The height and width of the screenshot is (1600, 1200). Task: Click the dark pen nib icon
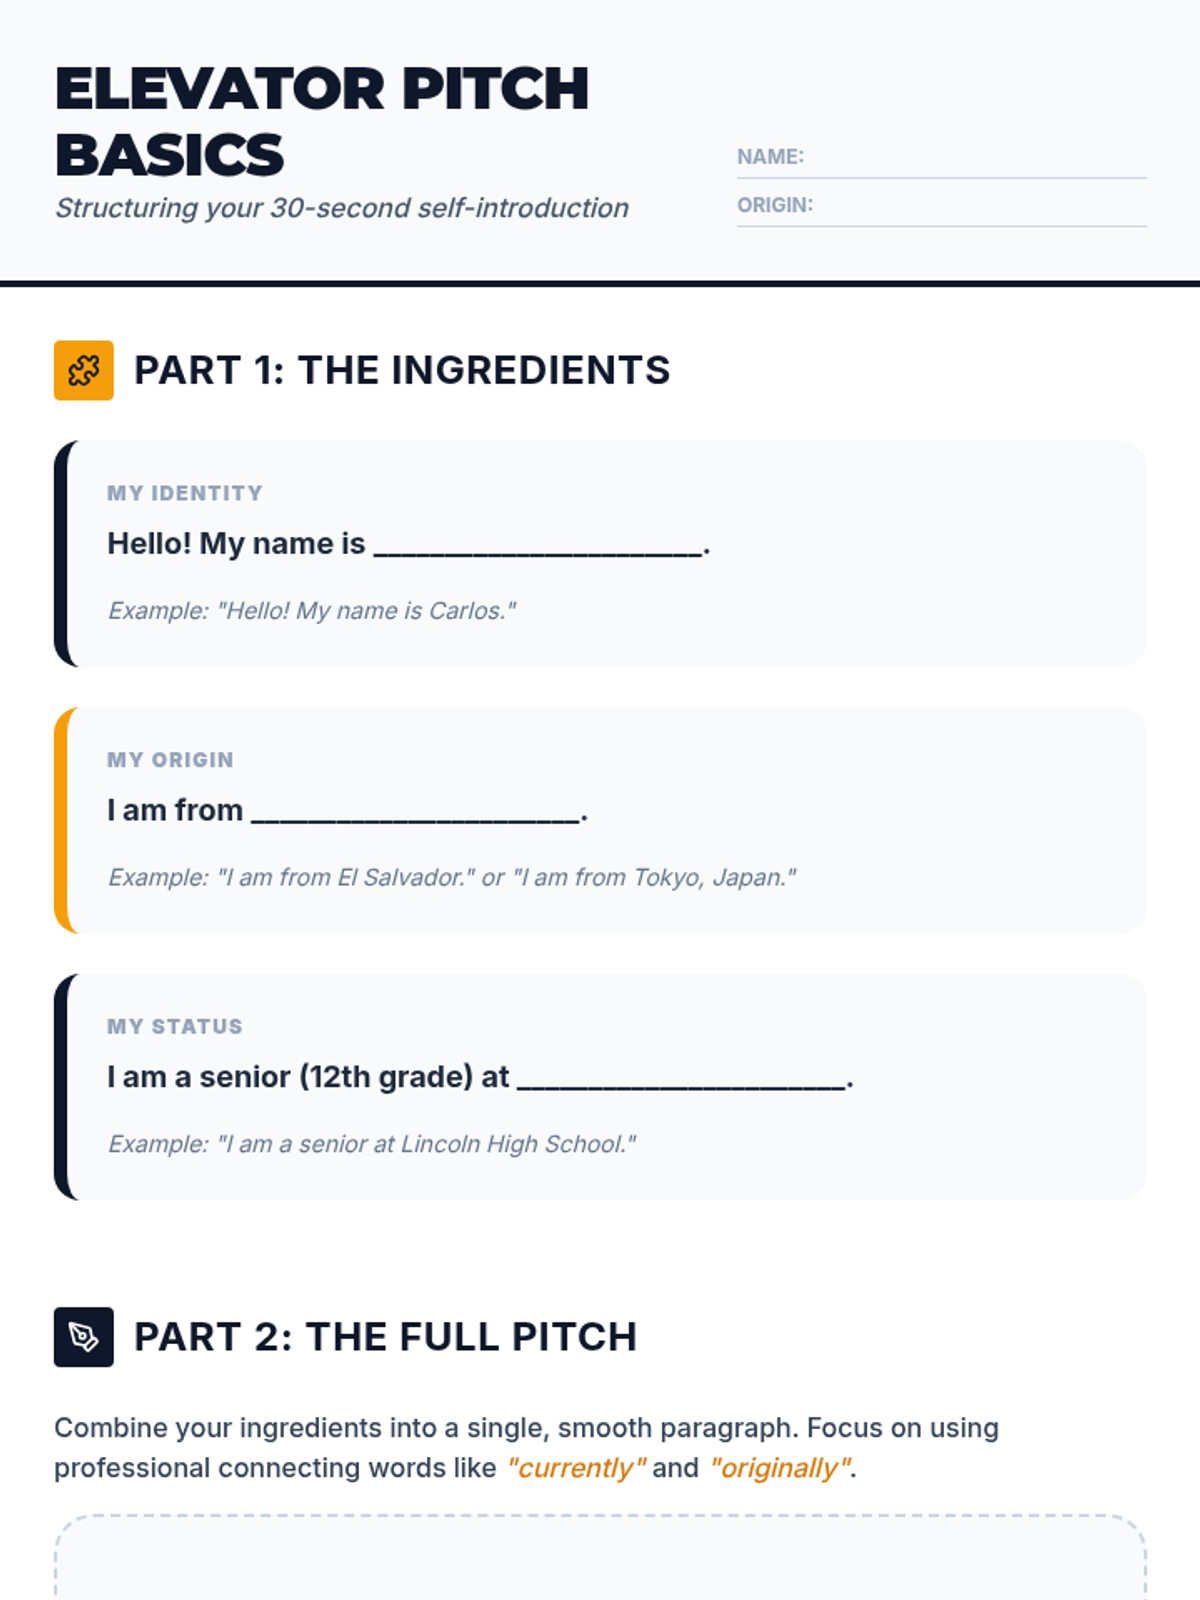(x=84, y=1337)
